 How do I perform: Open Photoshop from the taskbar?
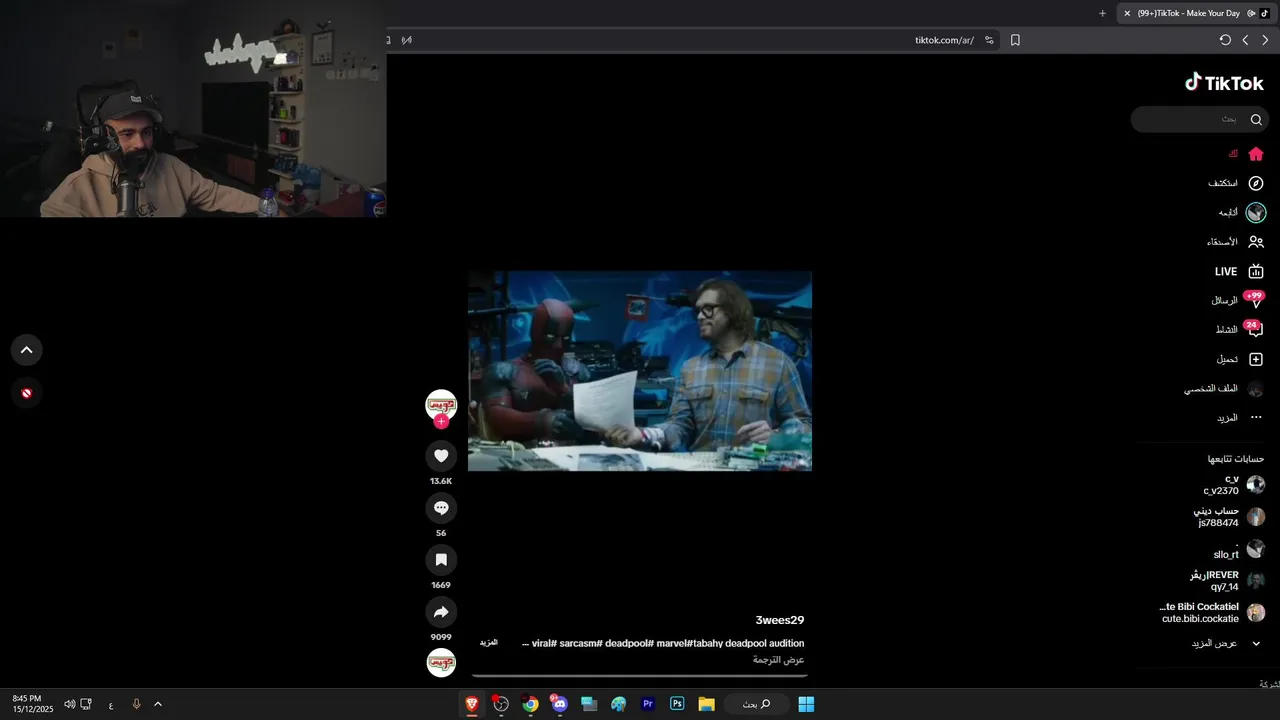(x=677, y=704)
